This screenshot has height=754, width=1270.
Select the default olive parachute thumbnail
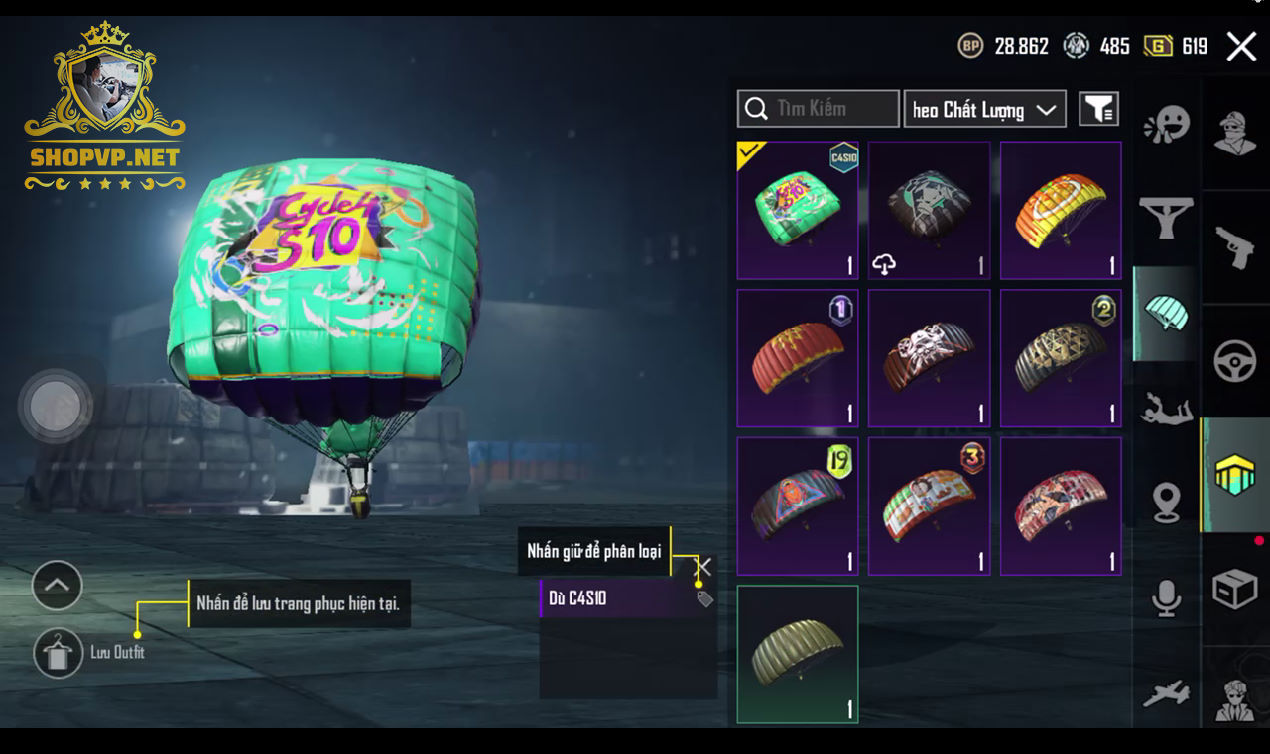coord(797,654)
